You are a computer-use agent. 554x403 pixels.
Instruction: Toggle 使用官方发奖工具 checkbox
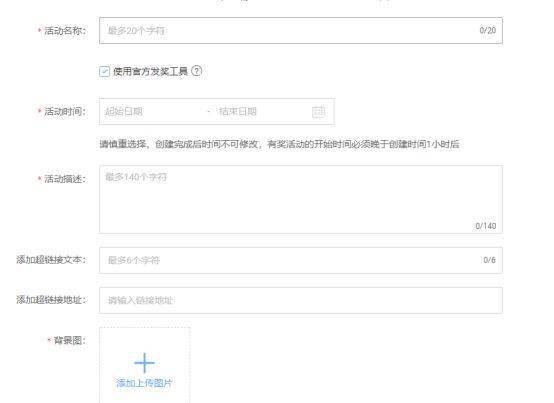pos(104,71)
